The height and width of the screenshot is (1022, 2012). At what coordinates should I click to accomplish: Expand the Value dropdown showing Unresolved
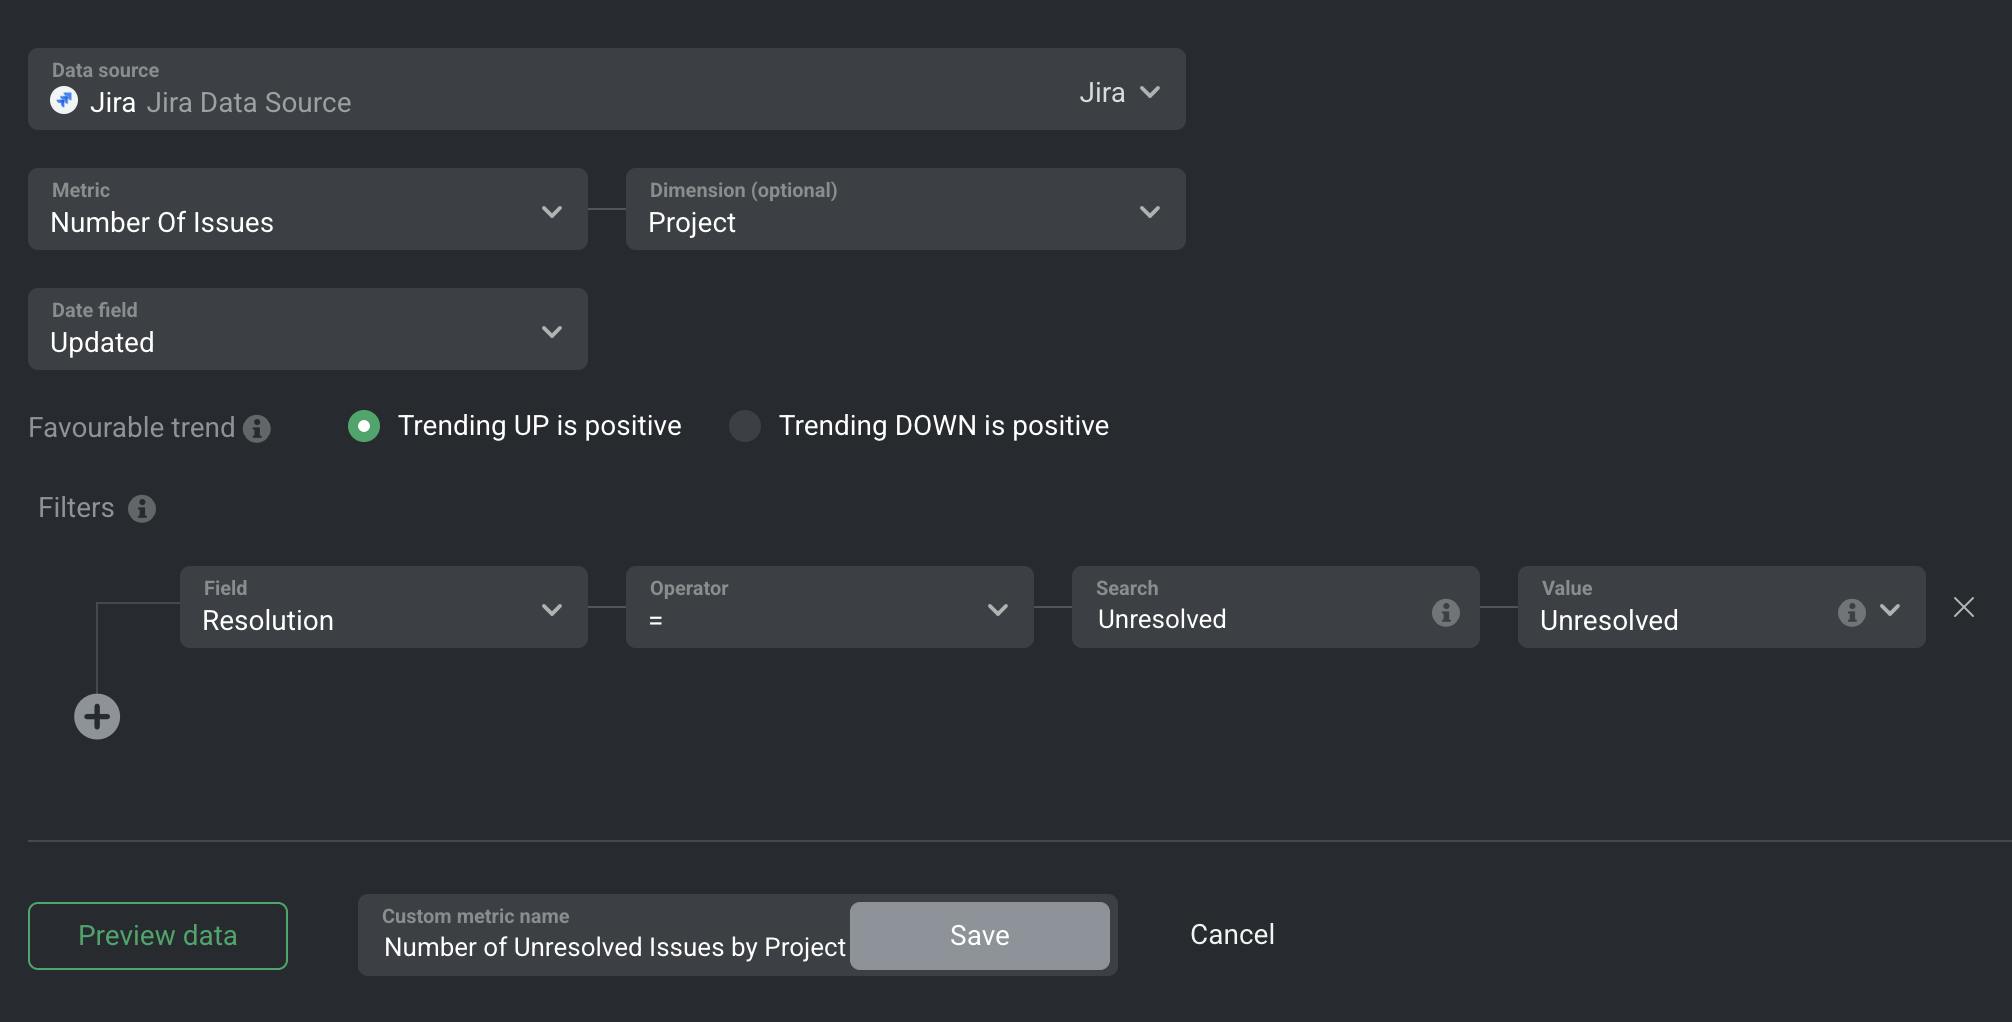[x=1889, y=610]
